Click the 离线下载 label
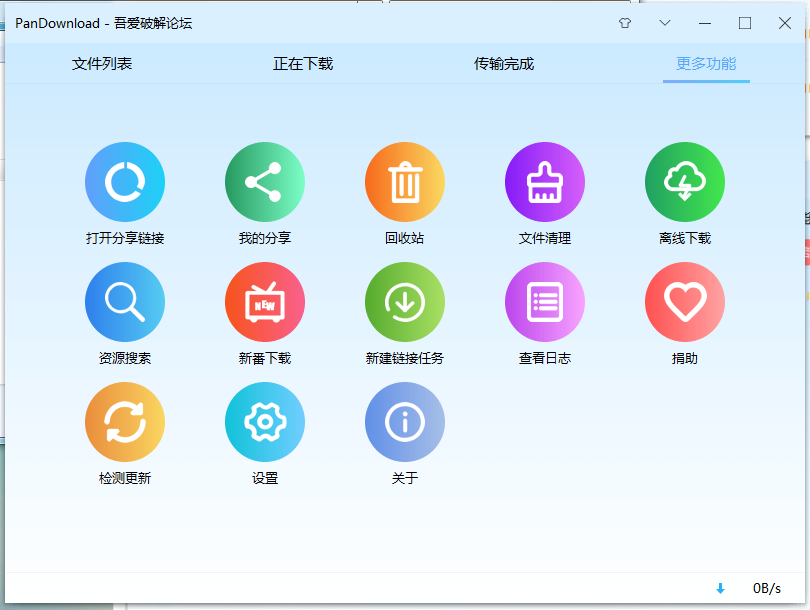This screenshot has width=810, height=610. click(x=685, y=238)
